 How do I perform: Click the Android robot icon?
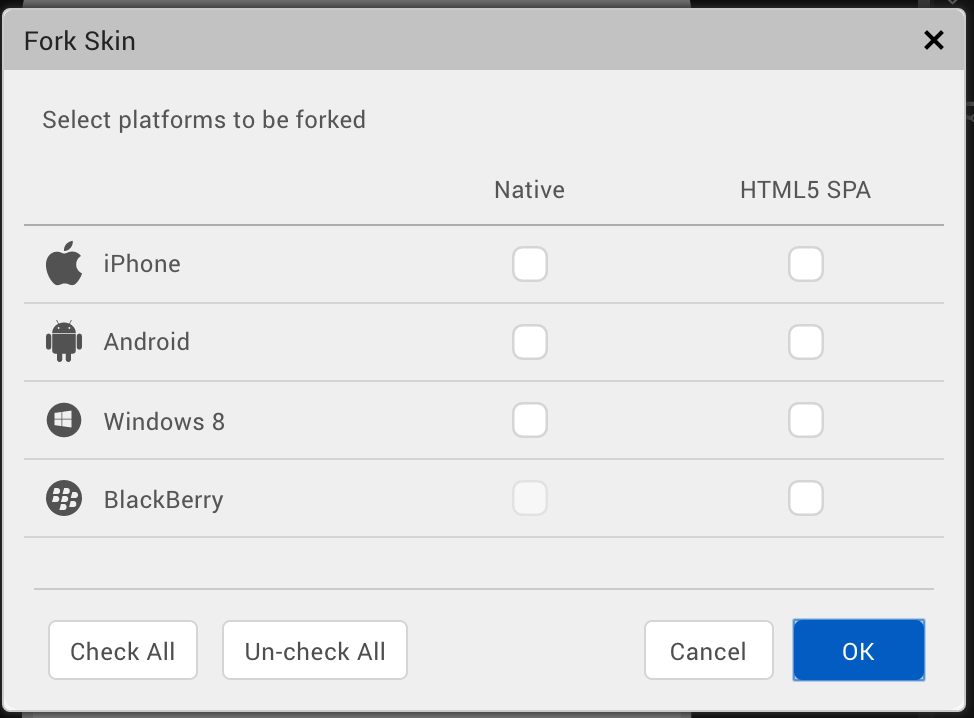click(64, 342)
